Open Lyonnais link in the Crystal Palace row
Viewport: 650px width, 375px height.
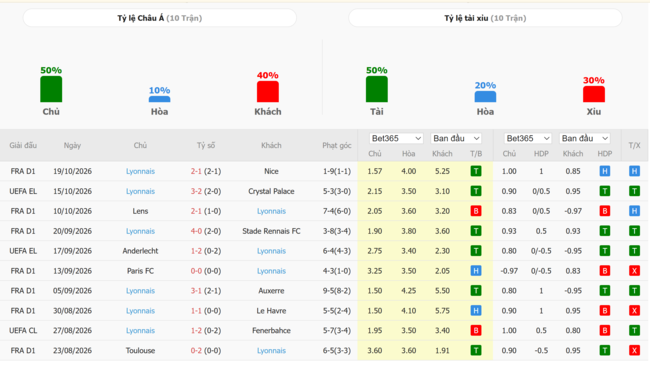coord(140,191)
